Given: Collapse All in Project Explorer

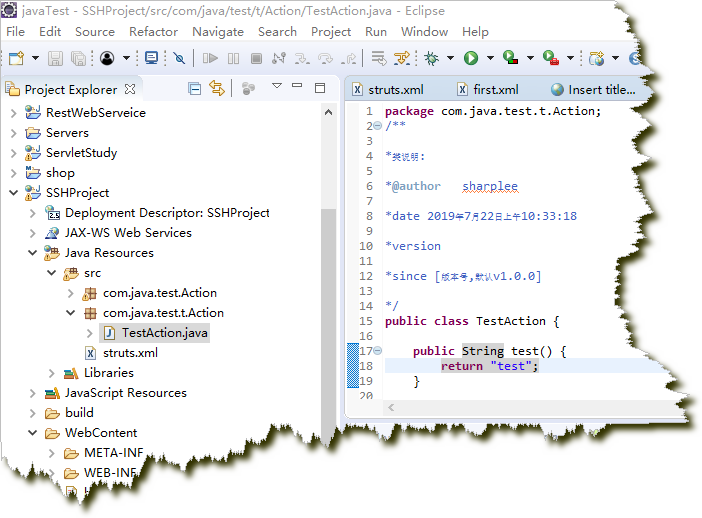Looking at the screenshot, I should (x=195, y=89).
